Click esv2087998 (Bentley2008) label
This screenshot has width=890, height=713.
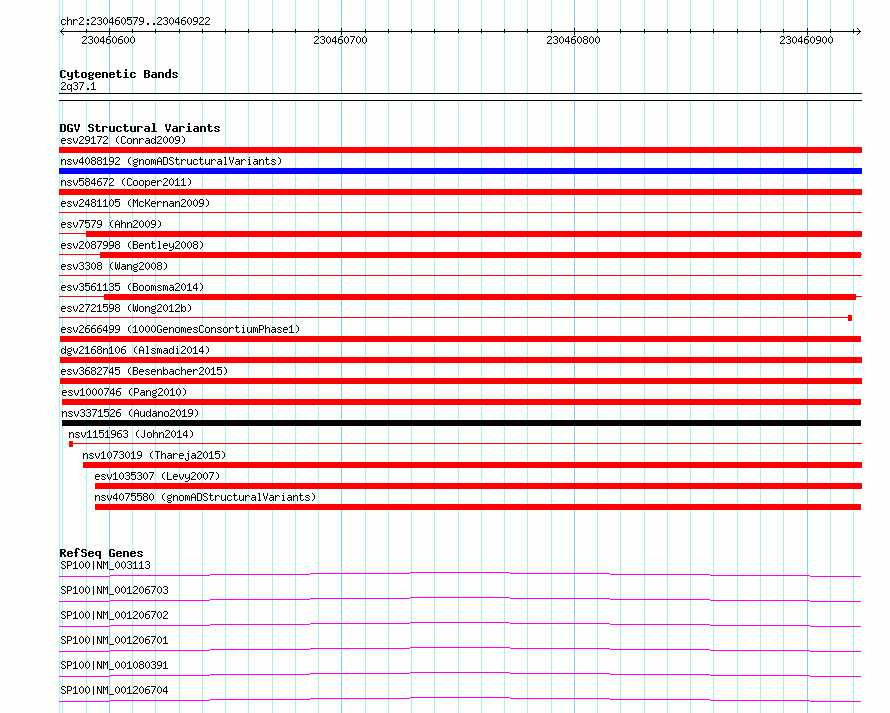click(x=132, y=245)
